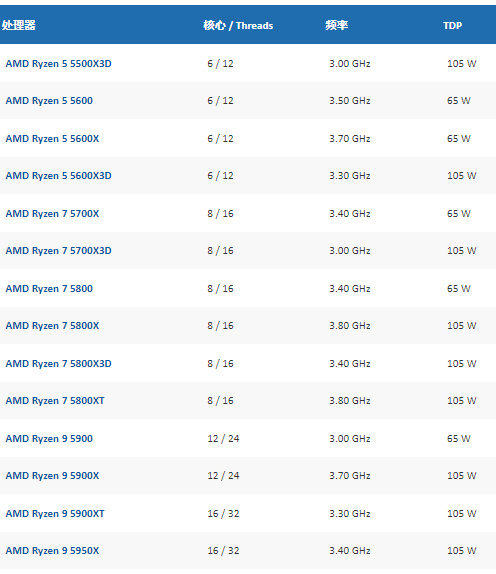Click the AMD Ryzen 9 5900 link

(x=49, y=439)
